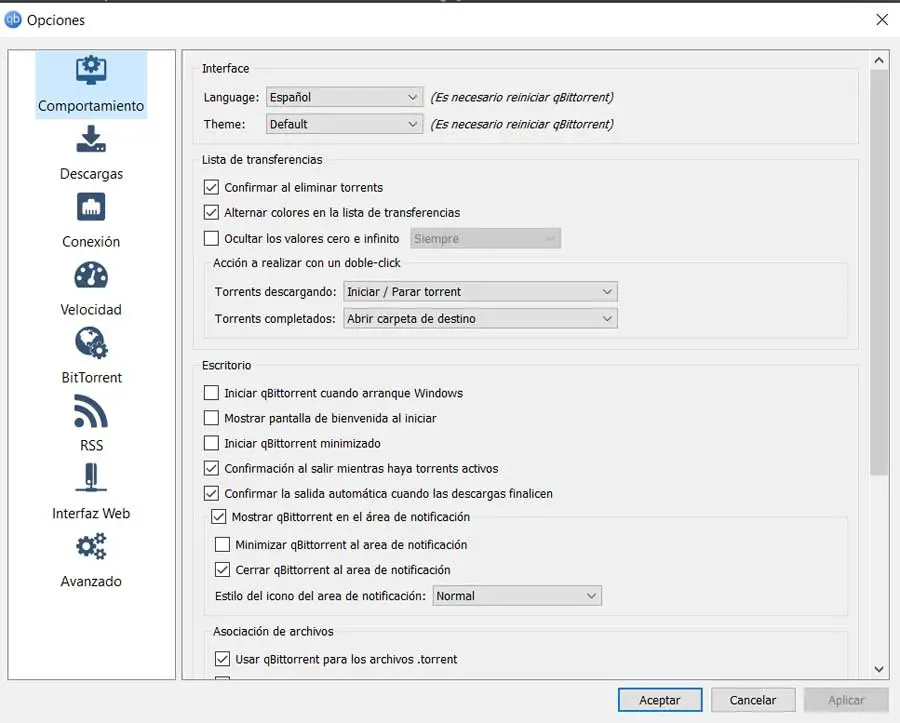Open Torrents completados action dropdown
Viewport: 900px width, 723px height.
click(x=480, y=318)
